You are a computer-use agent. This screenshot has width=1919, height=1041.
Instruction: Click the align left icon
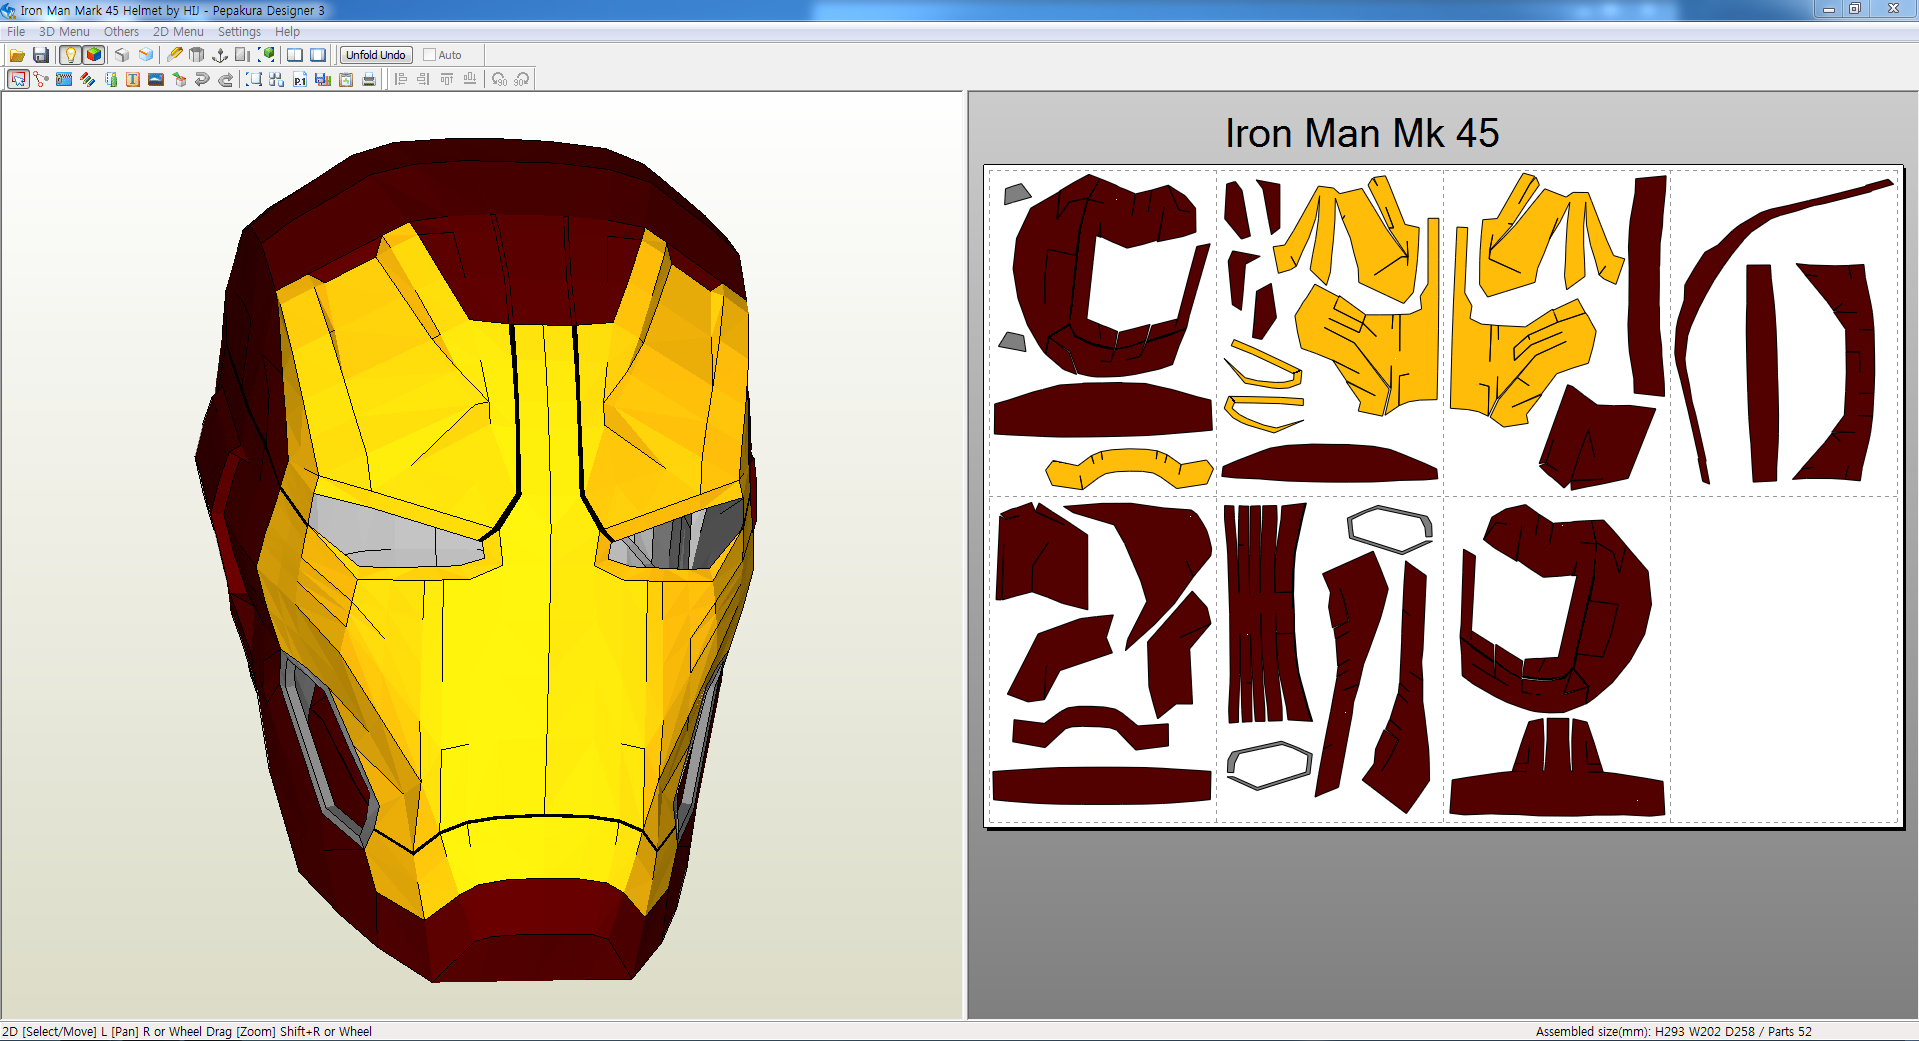click(x=401, y=79)
